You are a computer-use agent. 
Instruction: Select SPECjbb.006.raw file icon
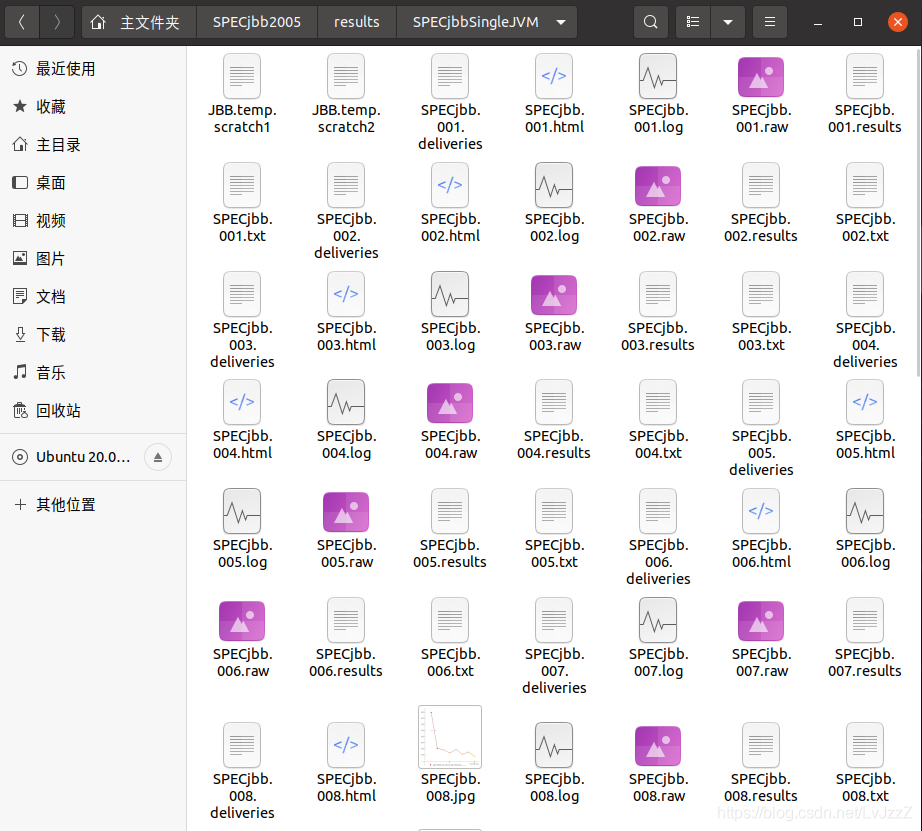242,620
